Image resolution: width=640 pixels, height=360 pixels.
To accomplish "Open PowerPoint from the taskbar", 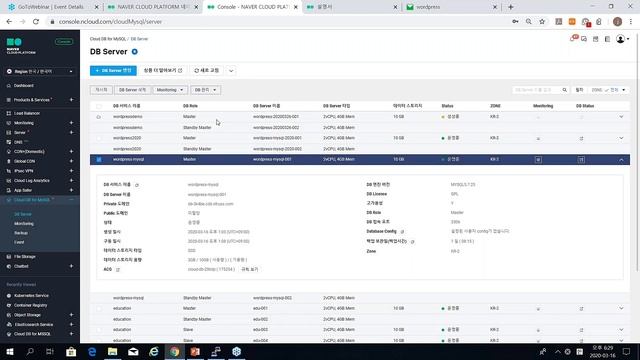I will (x=195, y=352).
